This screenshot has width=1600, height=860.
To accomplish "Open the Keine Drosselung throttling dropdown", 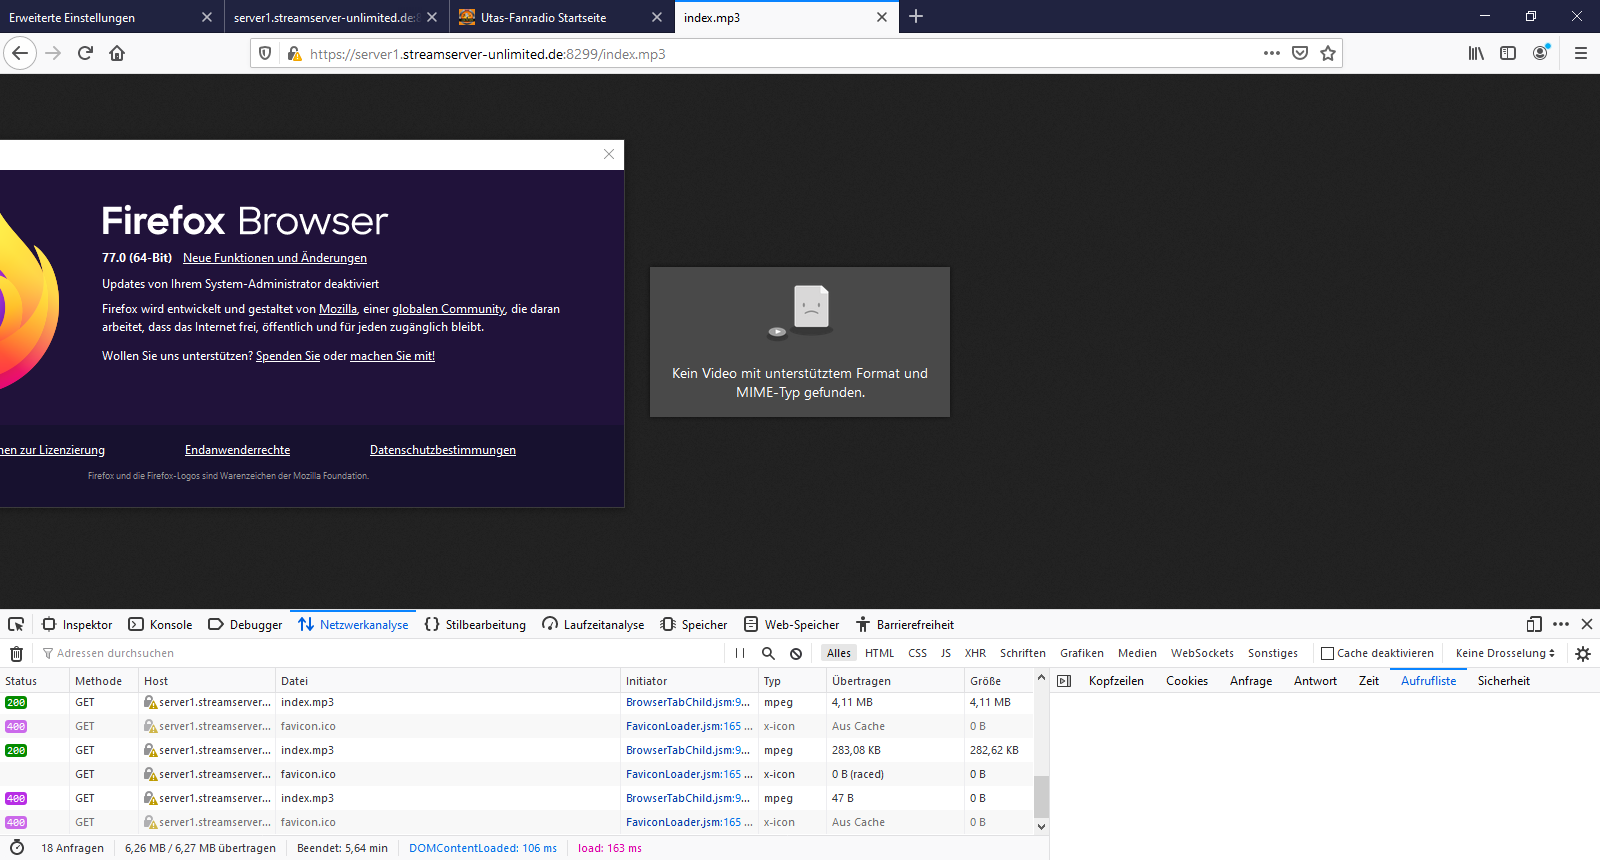I will pyautogui.click(x=1505, y=654).
